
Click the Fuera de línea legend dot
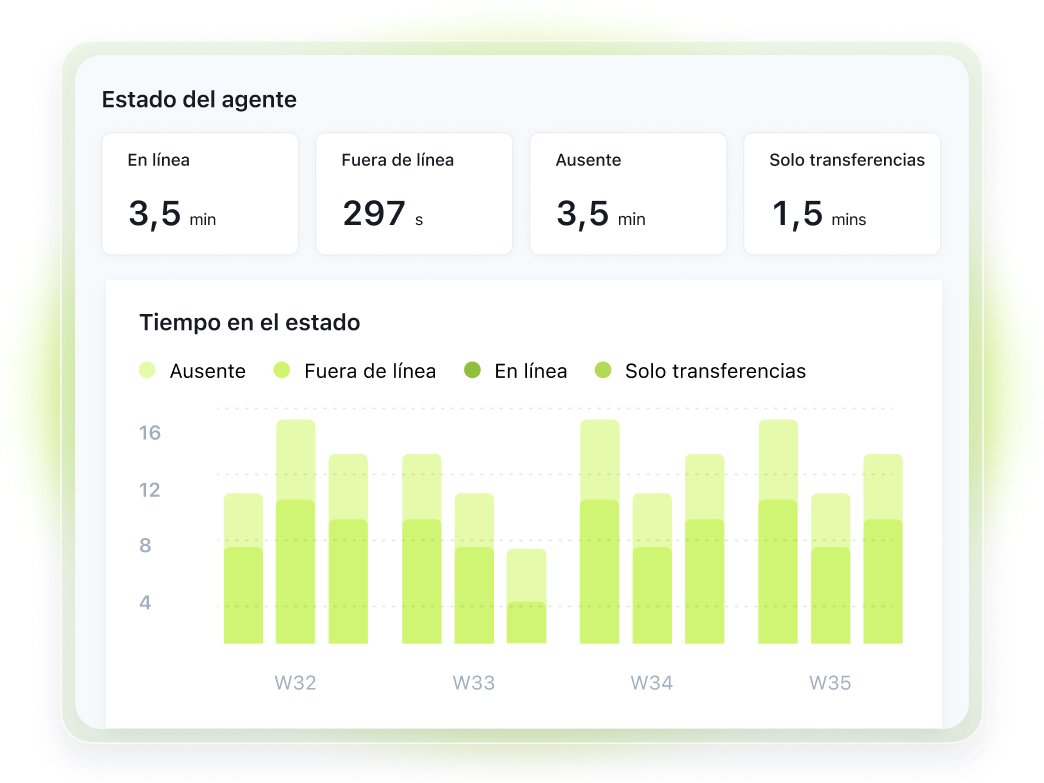coord(282,371)
